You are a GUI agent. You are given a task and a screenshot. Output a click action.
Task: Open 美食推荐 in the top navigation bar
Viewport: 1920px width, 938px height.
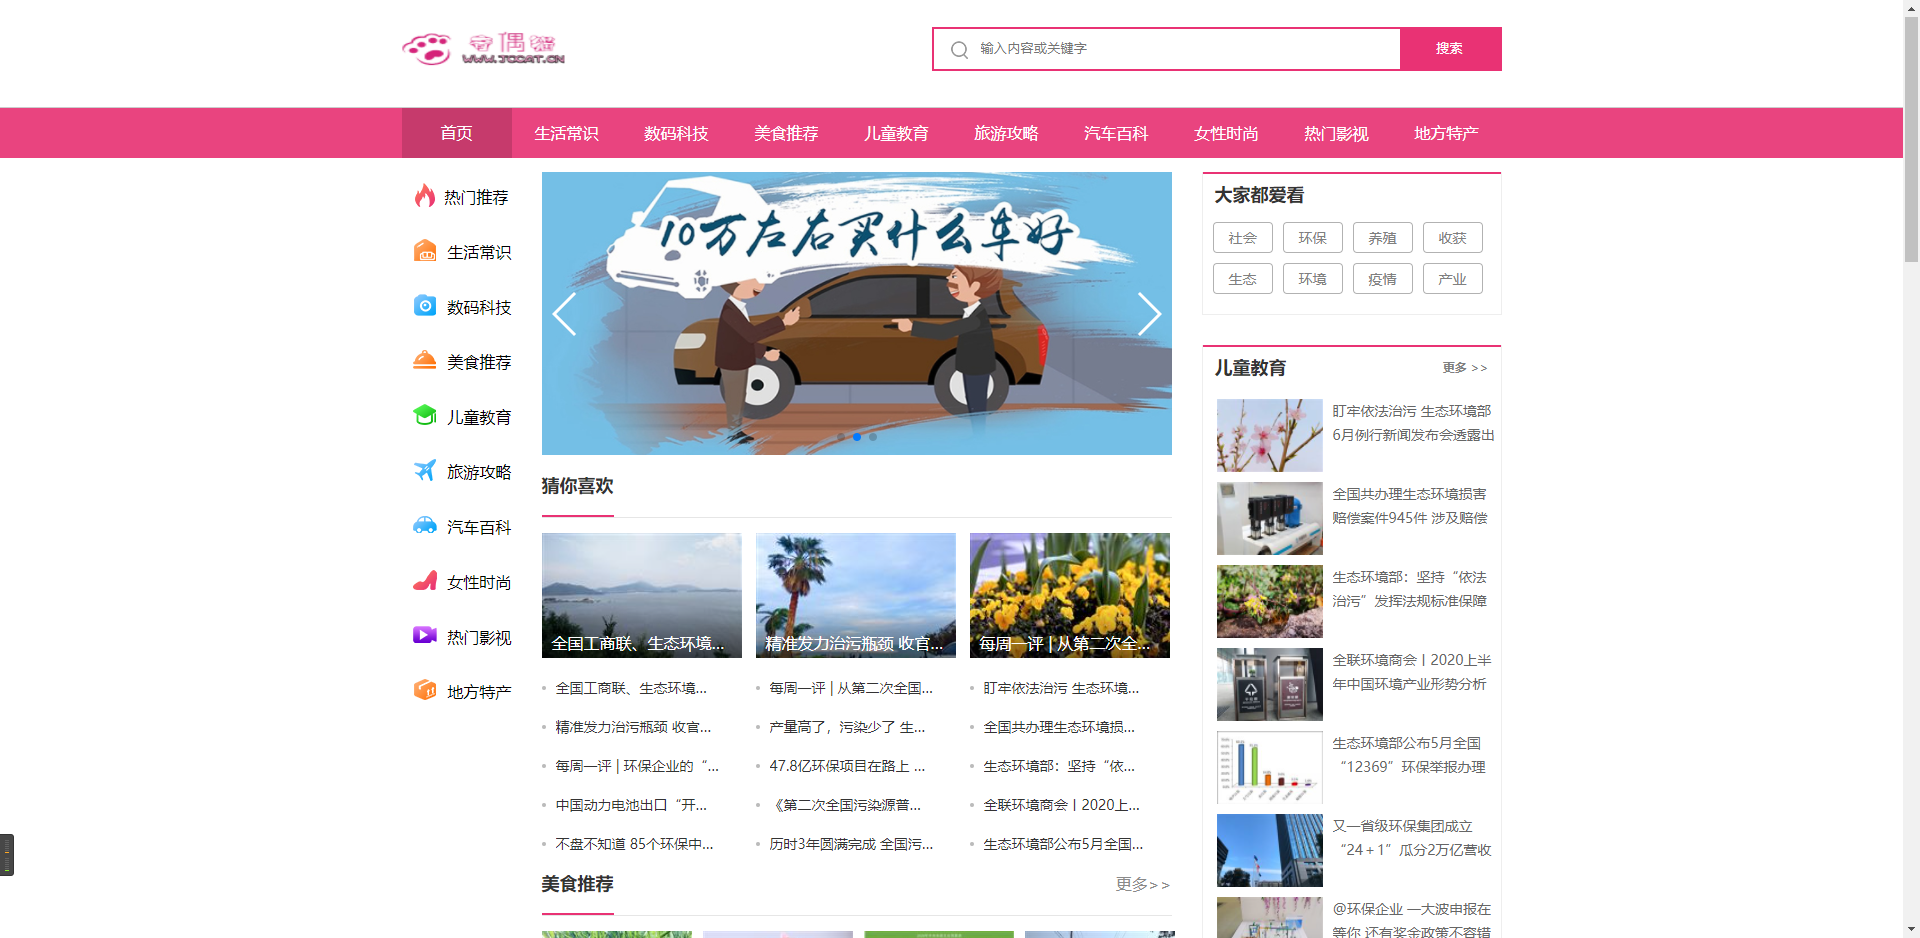click(787, 133)
